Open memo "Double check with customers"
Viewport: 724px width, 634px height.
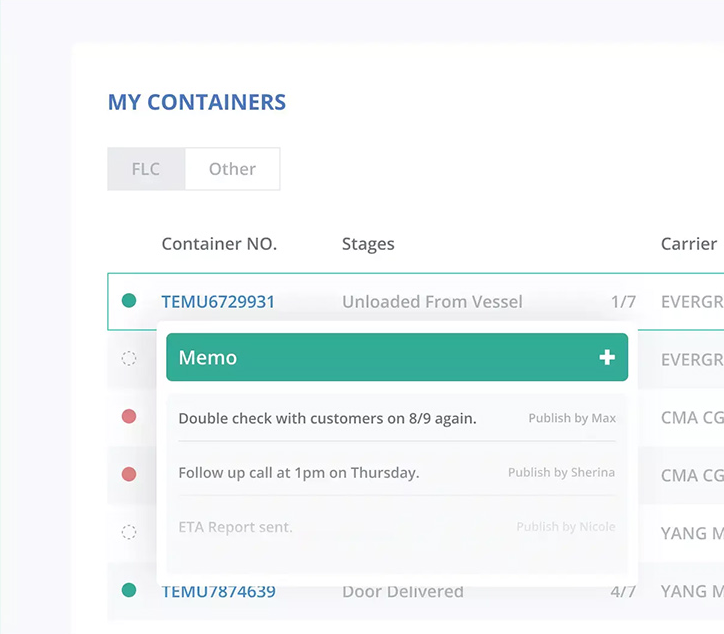(x=327, y=419)
